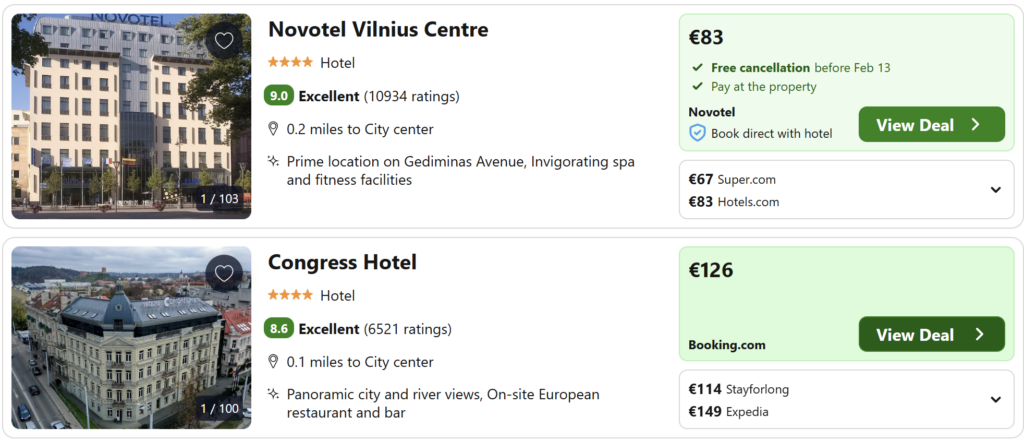The width and height of the screenshot is (1024, 440).
Task: Click the 9.0 Excellent rating badge
Action: [279, 96]
